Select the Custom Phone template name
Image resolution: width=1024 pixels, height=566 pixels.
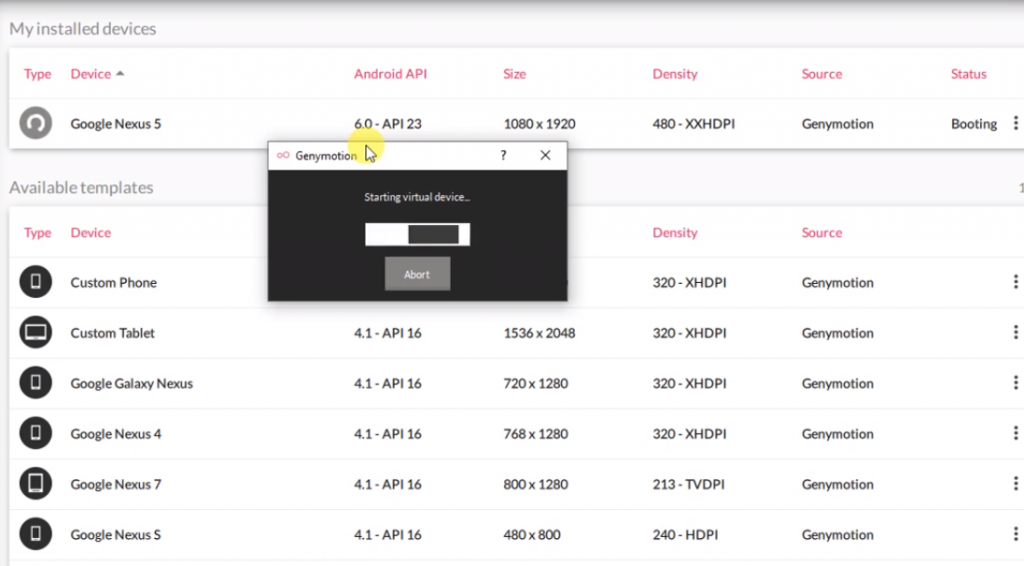coord(114,283)
